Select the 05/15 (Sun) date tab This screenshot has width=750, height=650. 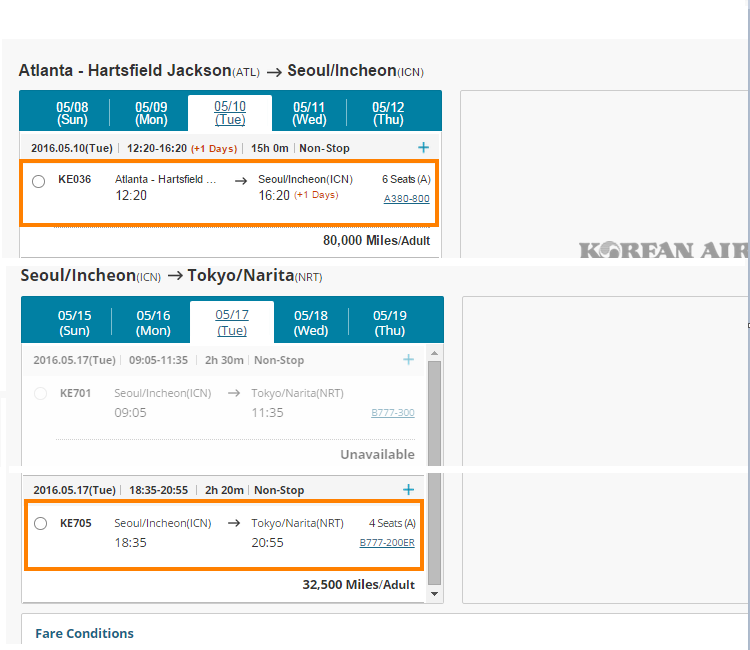[x=74, y=322]
